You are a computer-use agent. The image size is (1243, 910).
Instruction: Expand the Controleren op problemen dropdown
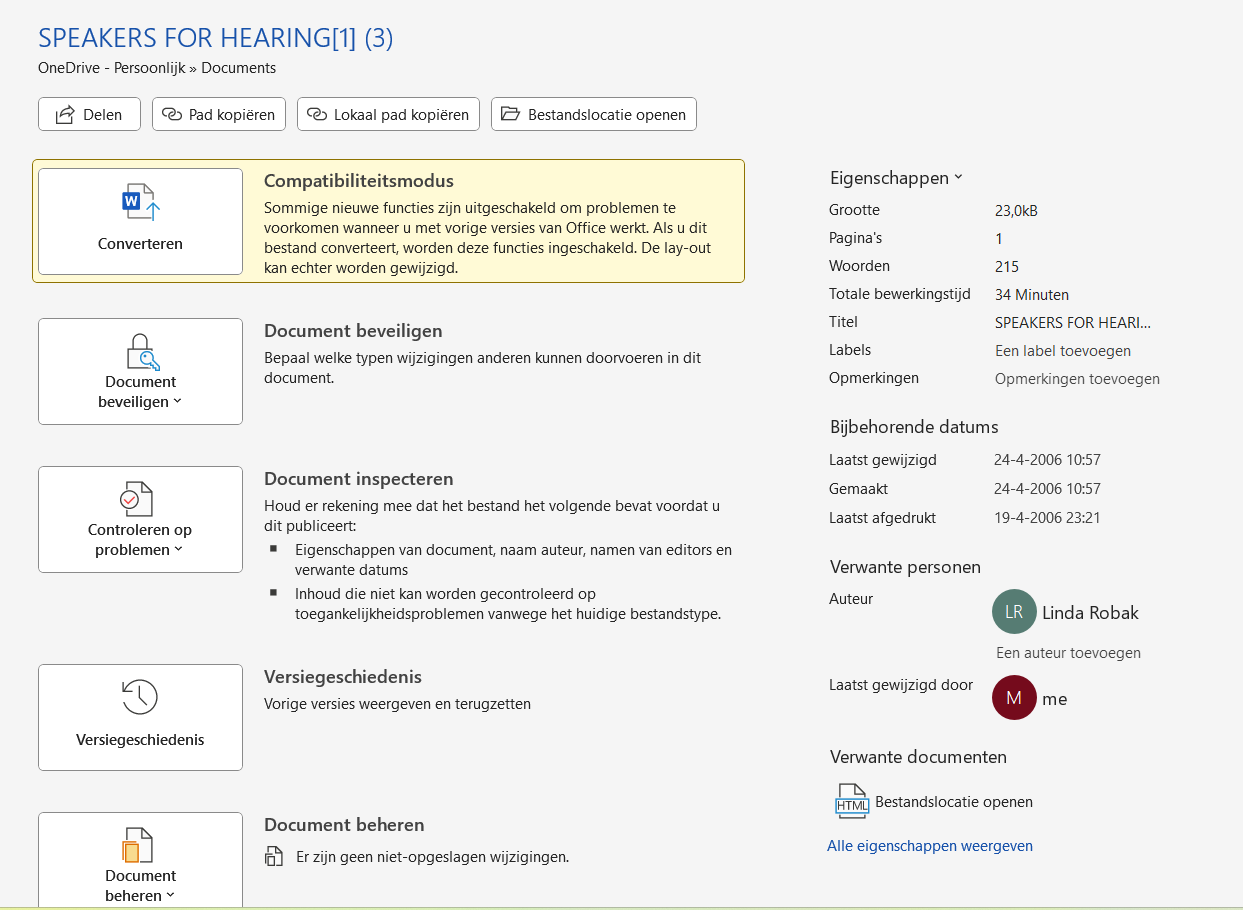pos(140,540)
